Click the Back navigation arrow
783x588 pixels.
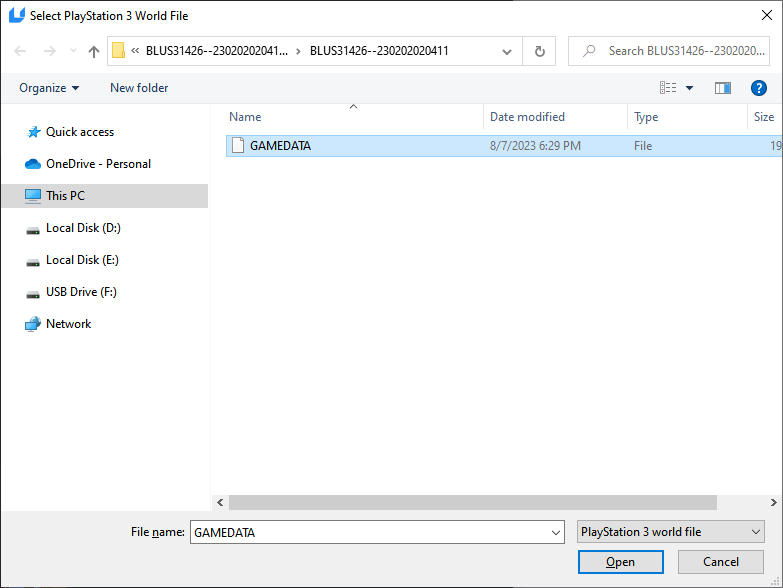(x=20, y=51)
